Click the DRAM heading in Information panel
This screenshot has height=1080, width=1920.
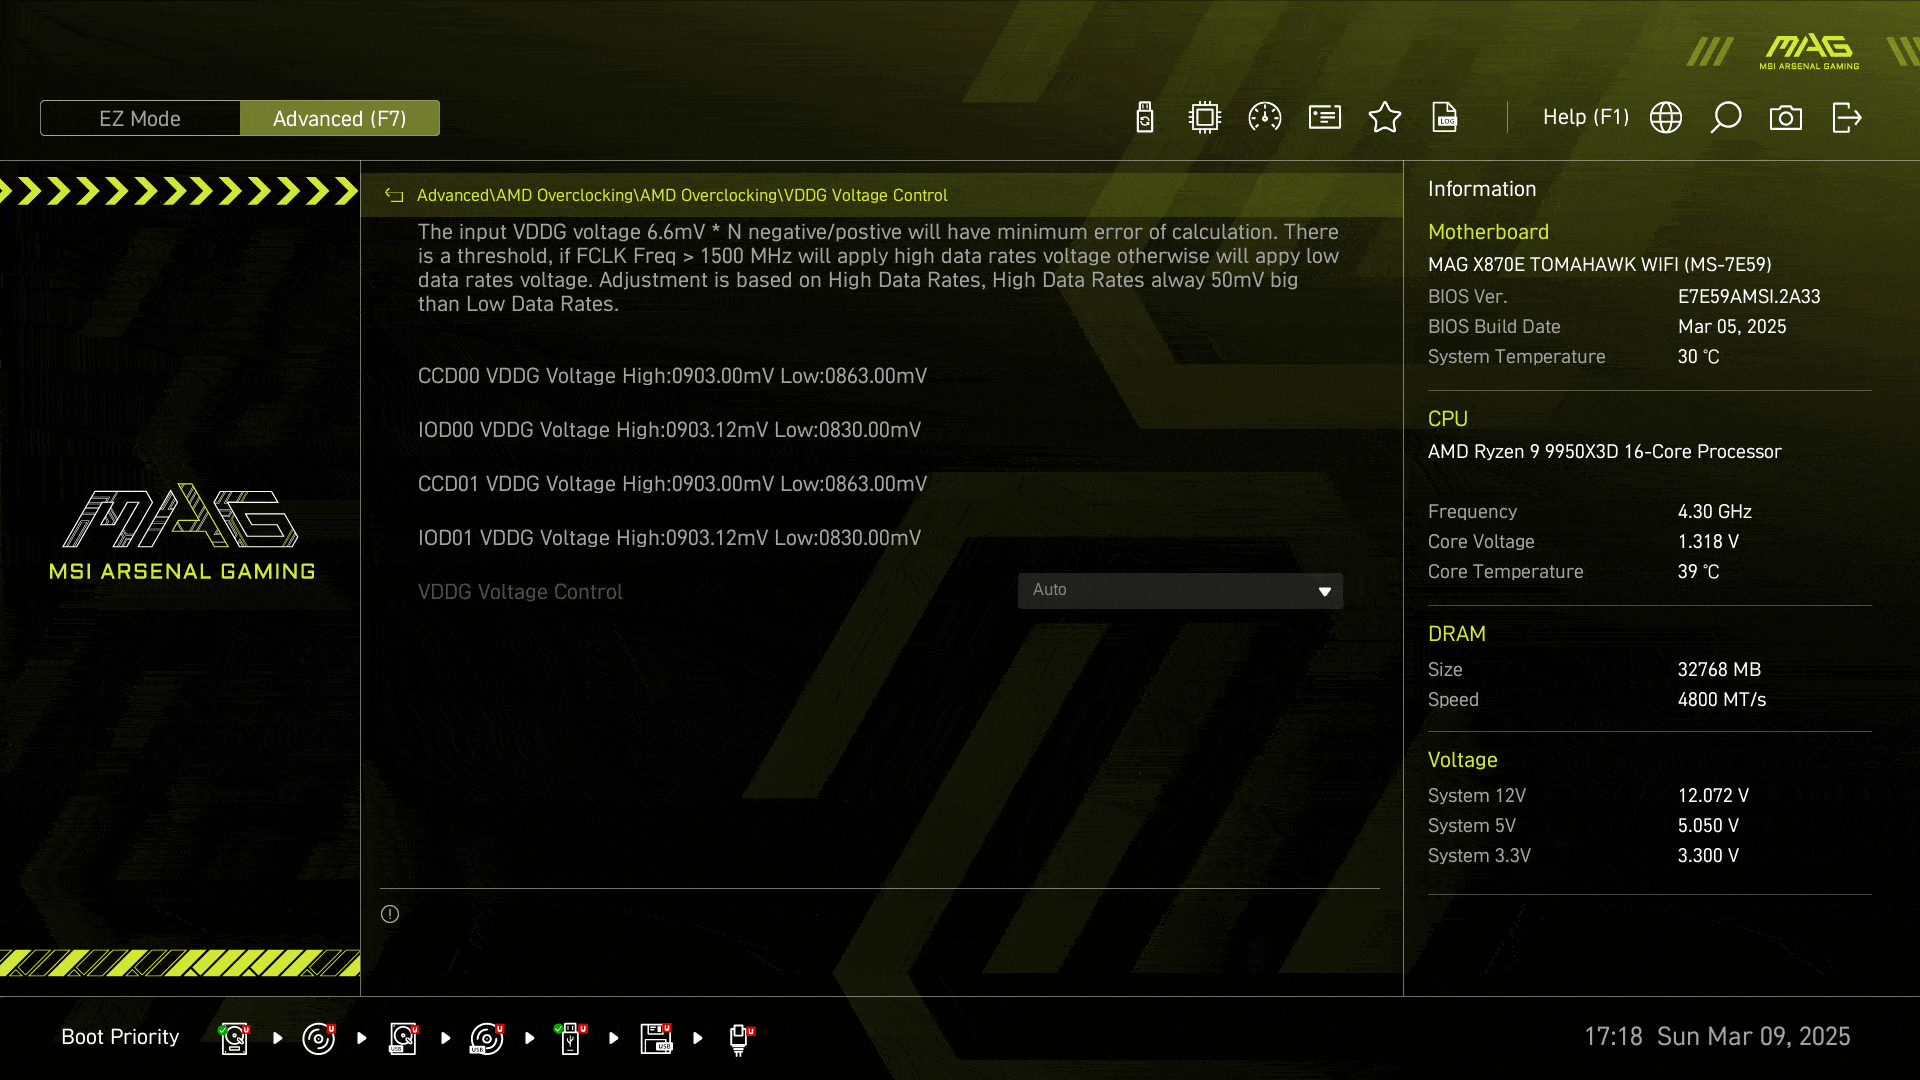[x=1456, y=634]
